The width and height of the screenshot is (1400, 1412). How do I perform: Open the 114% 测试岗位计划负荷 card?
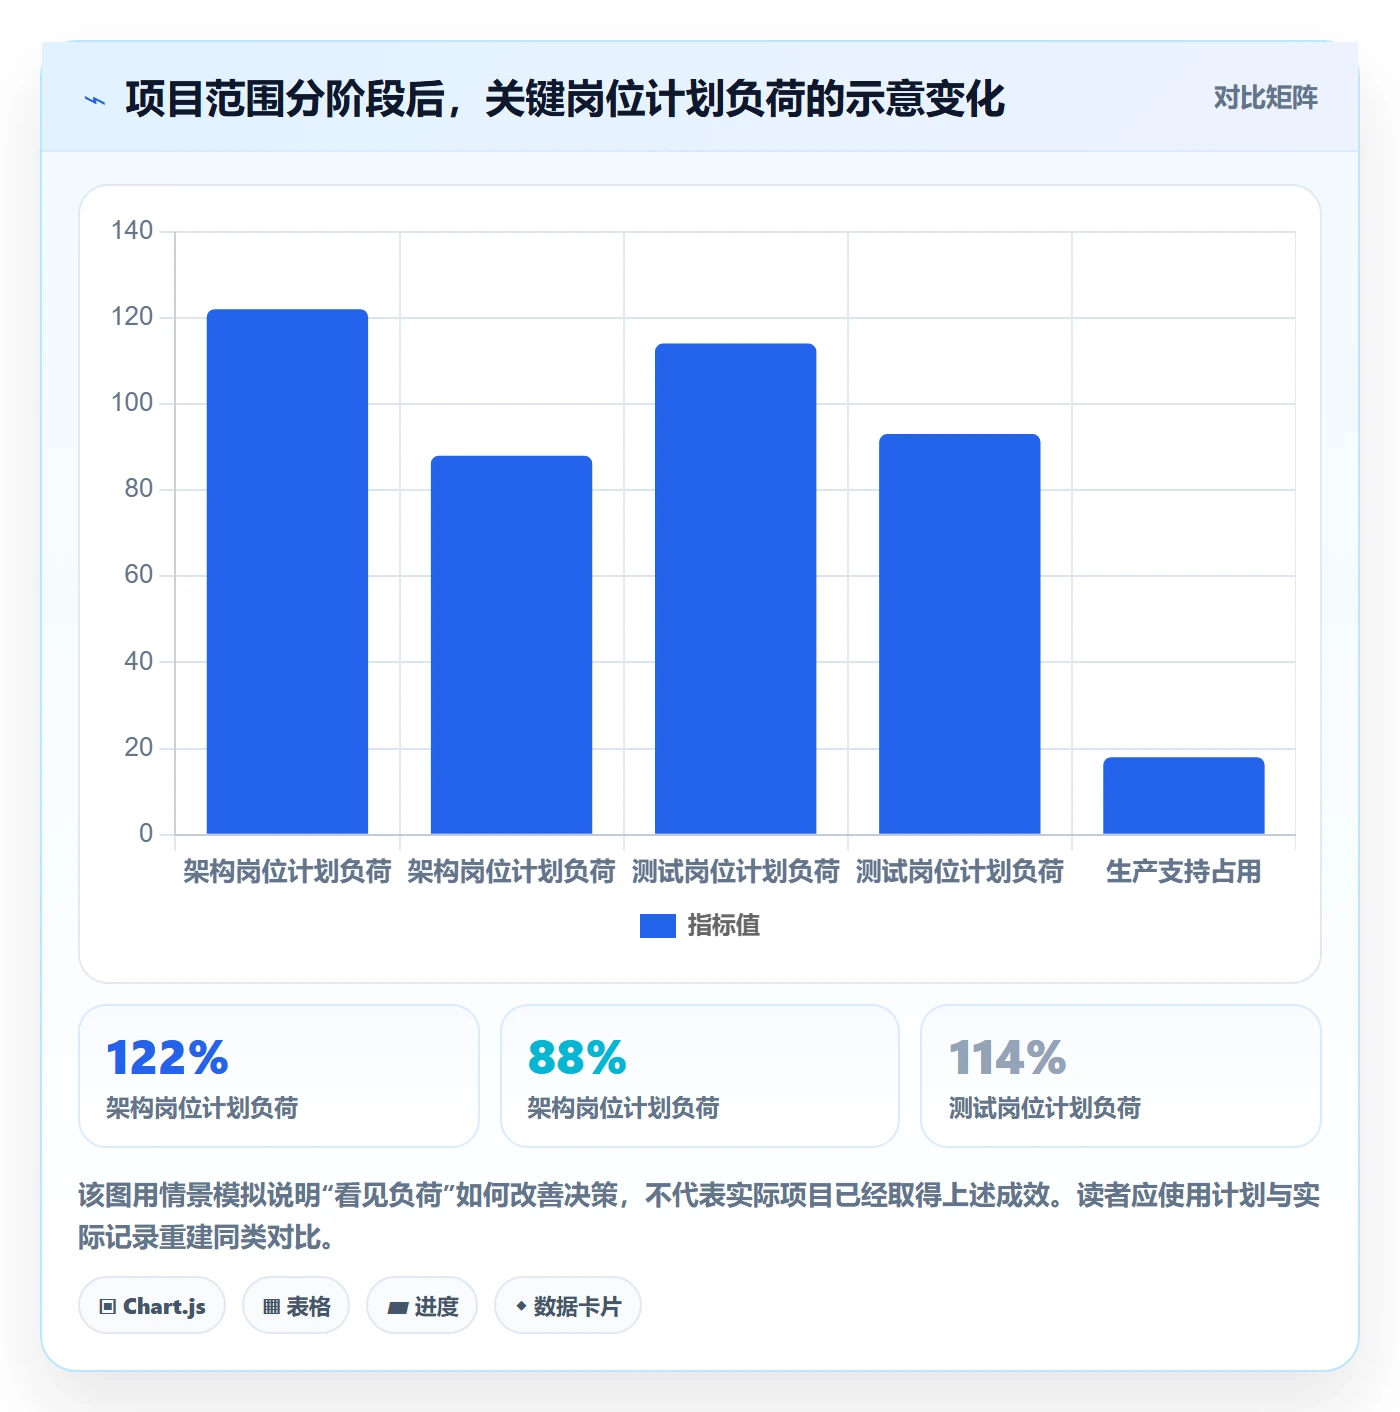click(1121, 1076)
